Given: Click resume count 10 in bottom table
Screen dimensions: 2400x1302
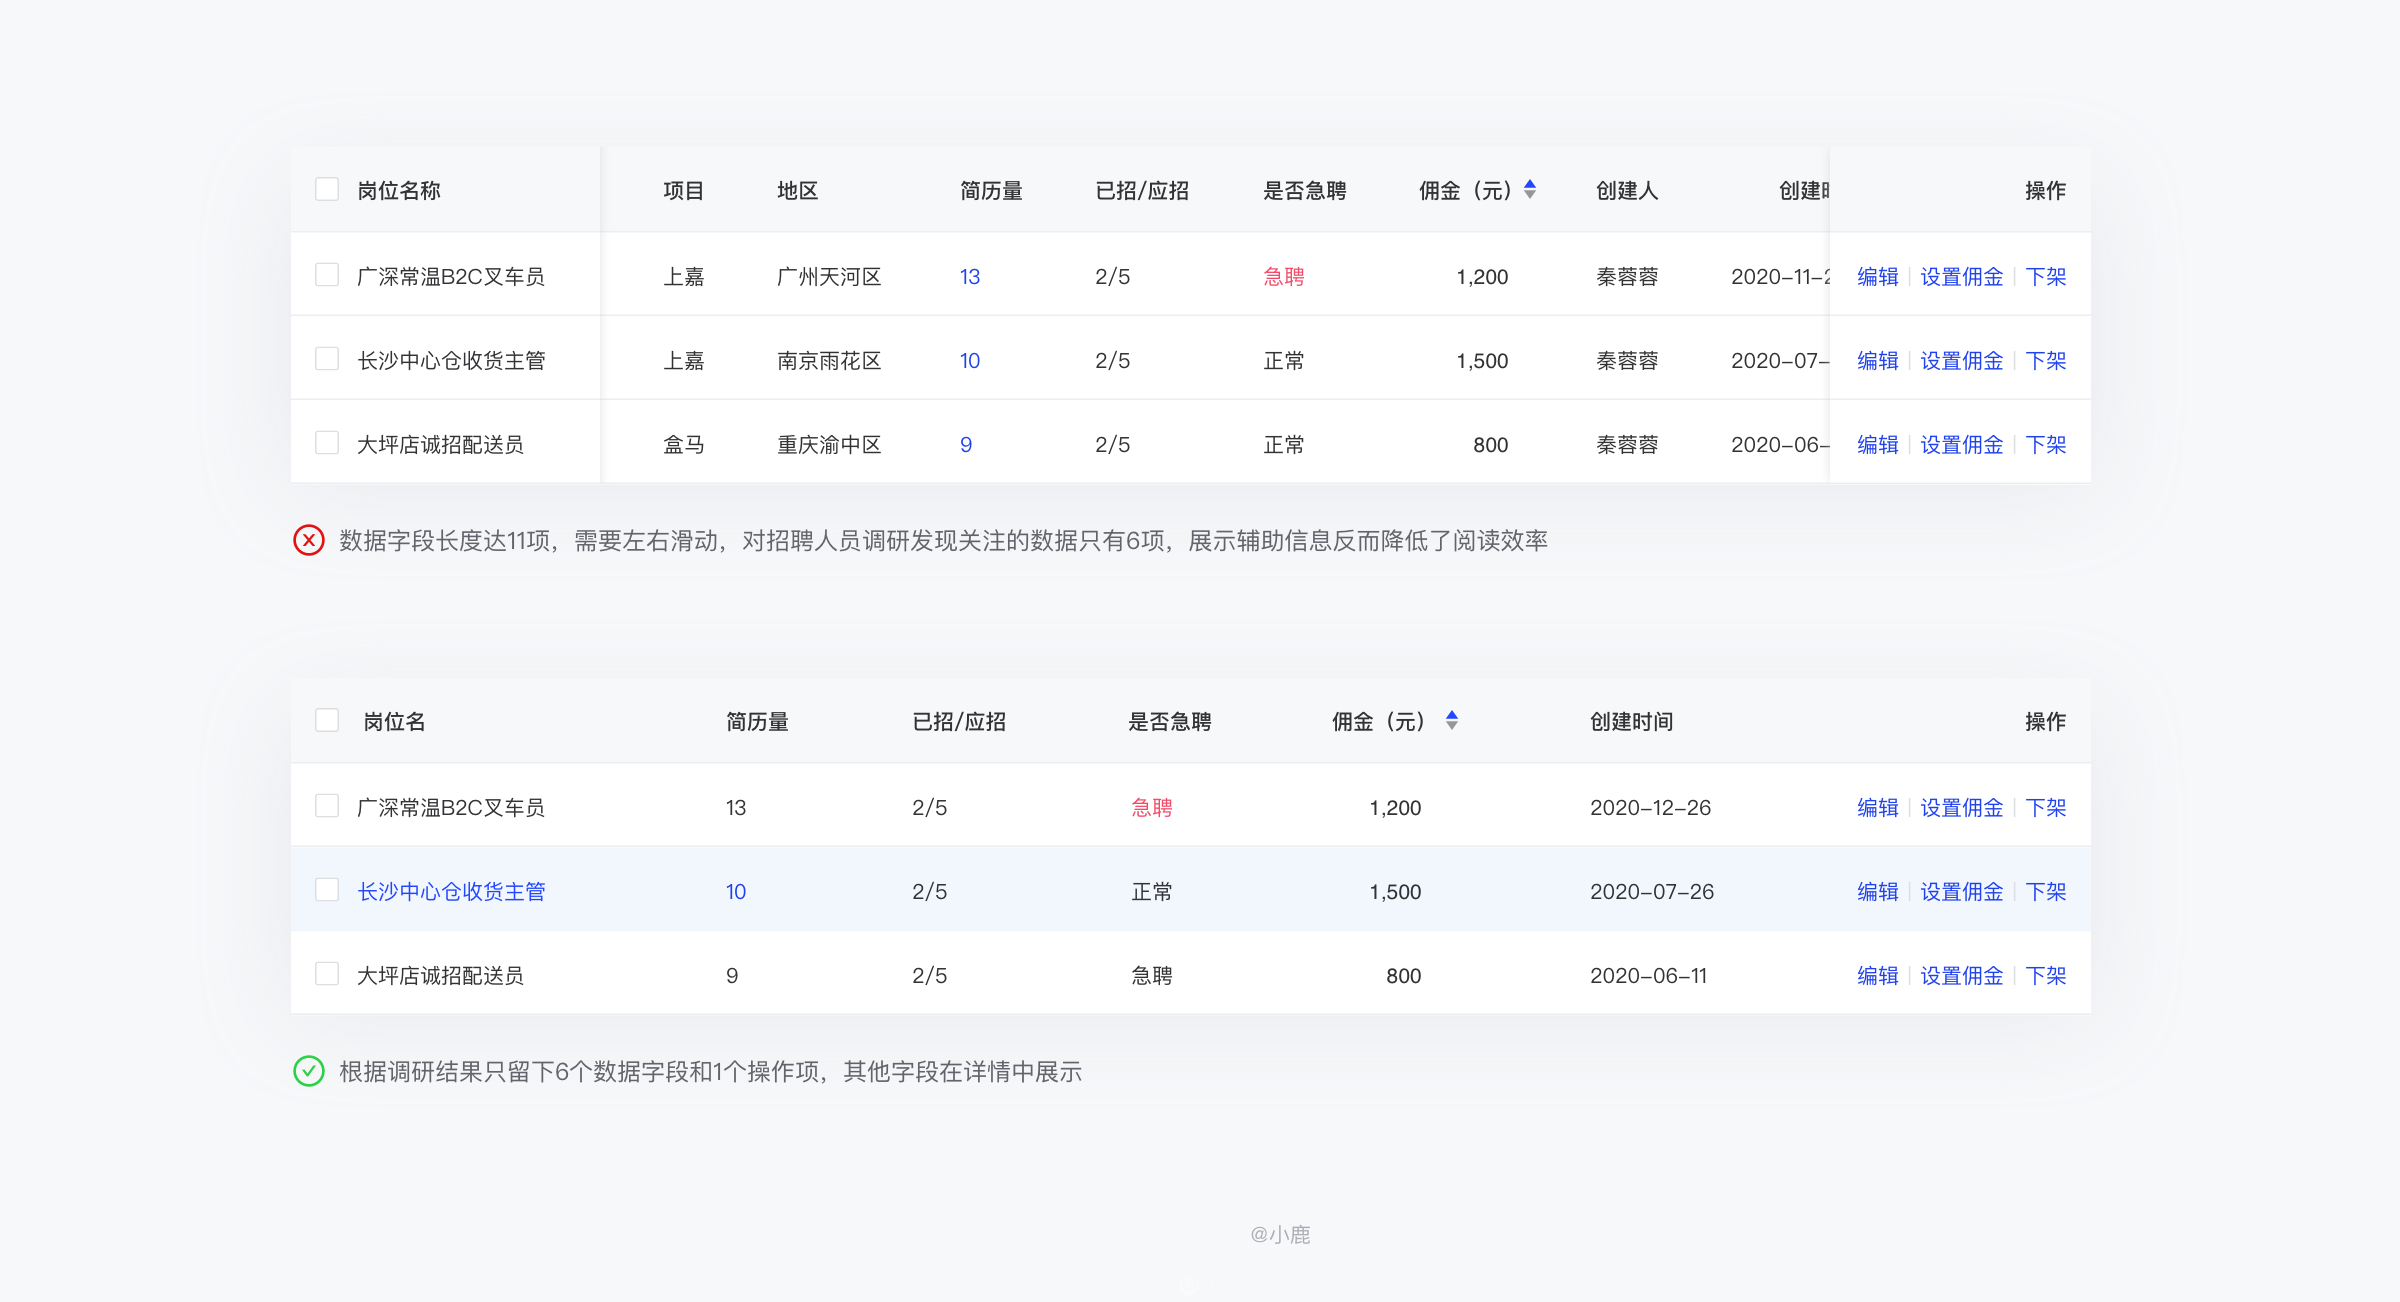Looking at the screenshot, I should [x=735, y=892].
